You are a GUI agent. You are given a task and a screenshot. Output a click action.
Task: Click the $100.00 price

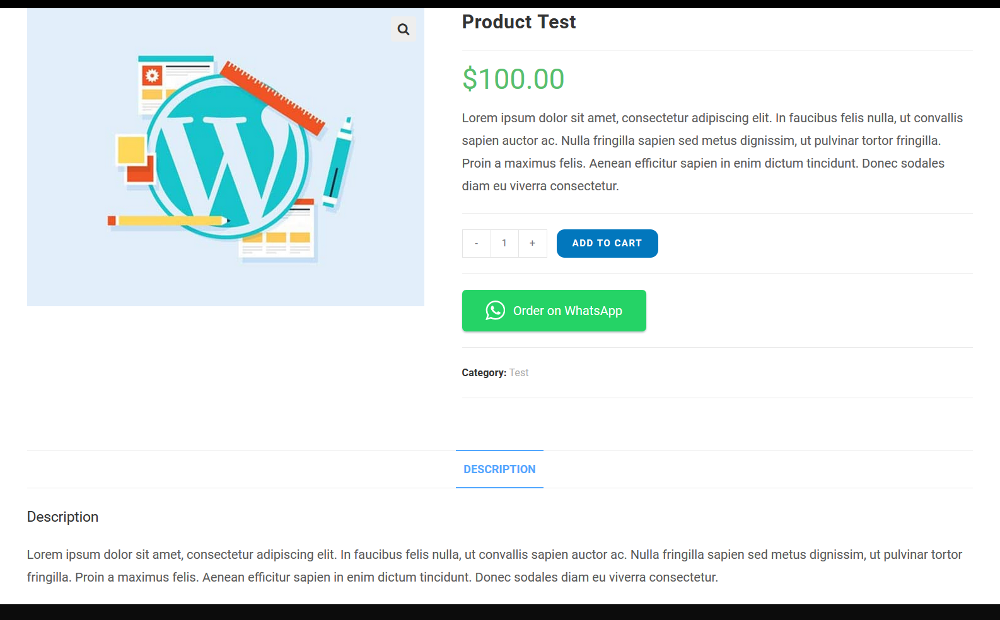tap(513, 79)
